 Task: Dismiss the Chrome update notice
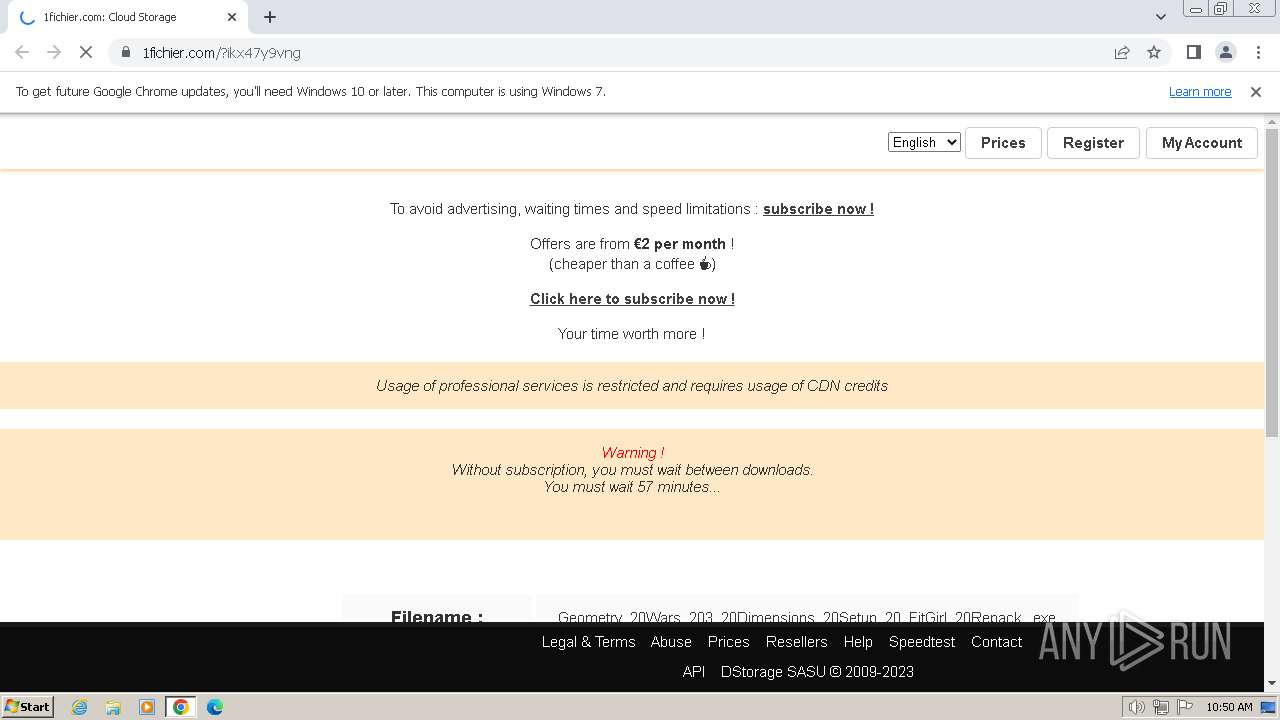[1256, 91]
